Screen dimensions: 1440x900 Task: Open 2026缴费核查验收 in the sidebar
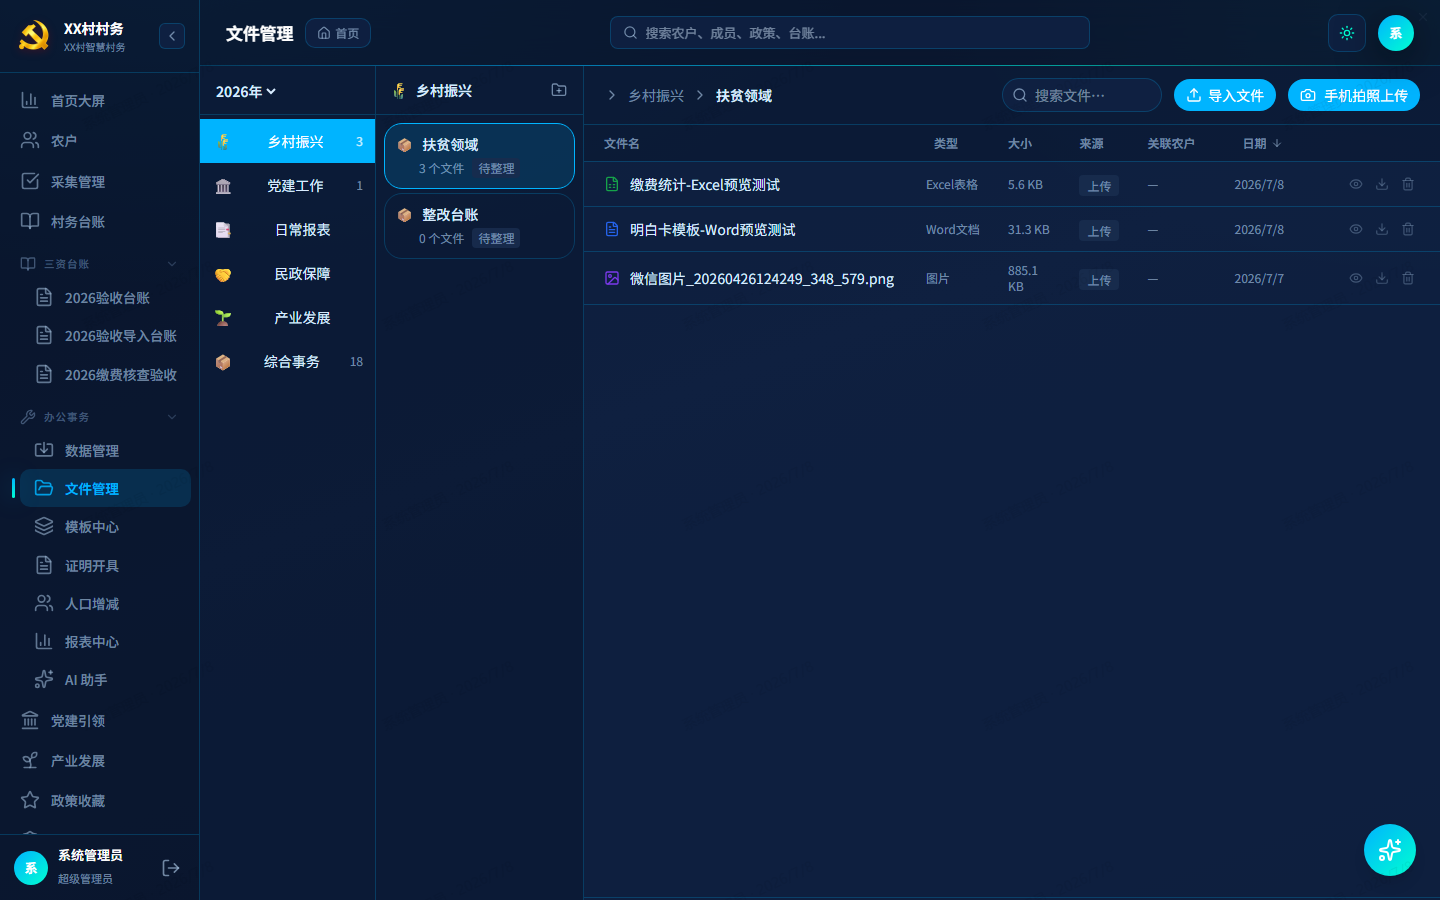106,375
